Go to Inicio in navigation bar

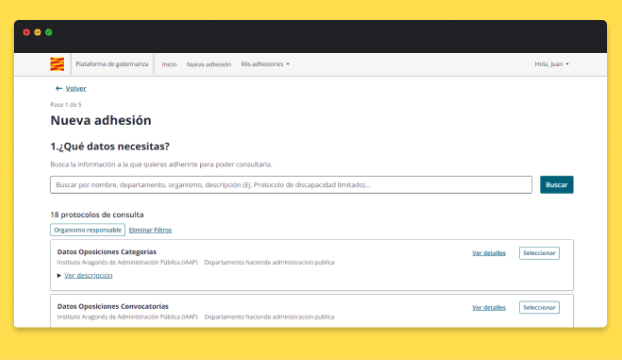tap(169, 64)
